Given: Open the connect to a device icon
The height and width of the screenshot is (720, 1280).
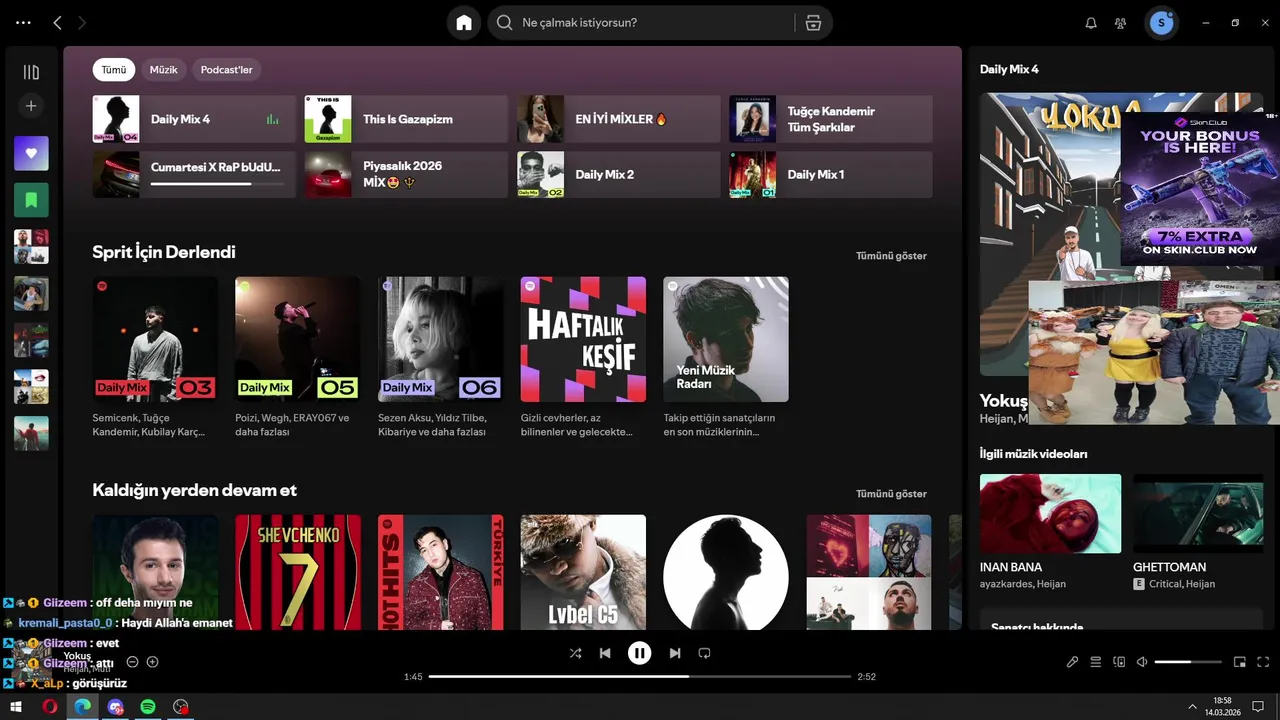Looking at the screenshot, I should point(1119,662).
